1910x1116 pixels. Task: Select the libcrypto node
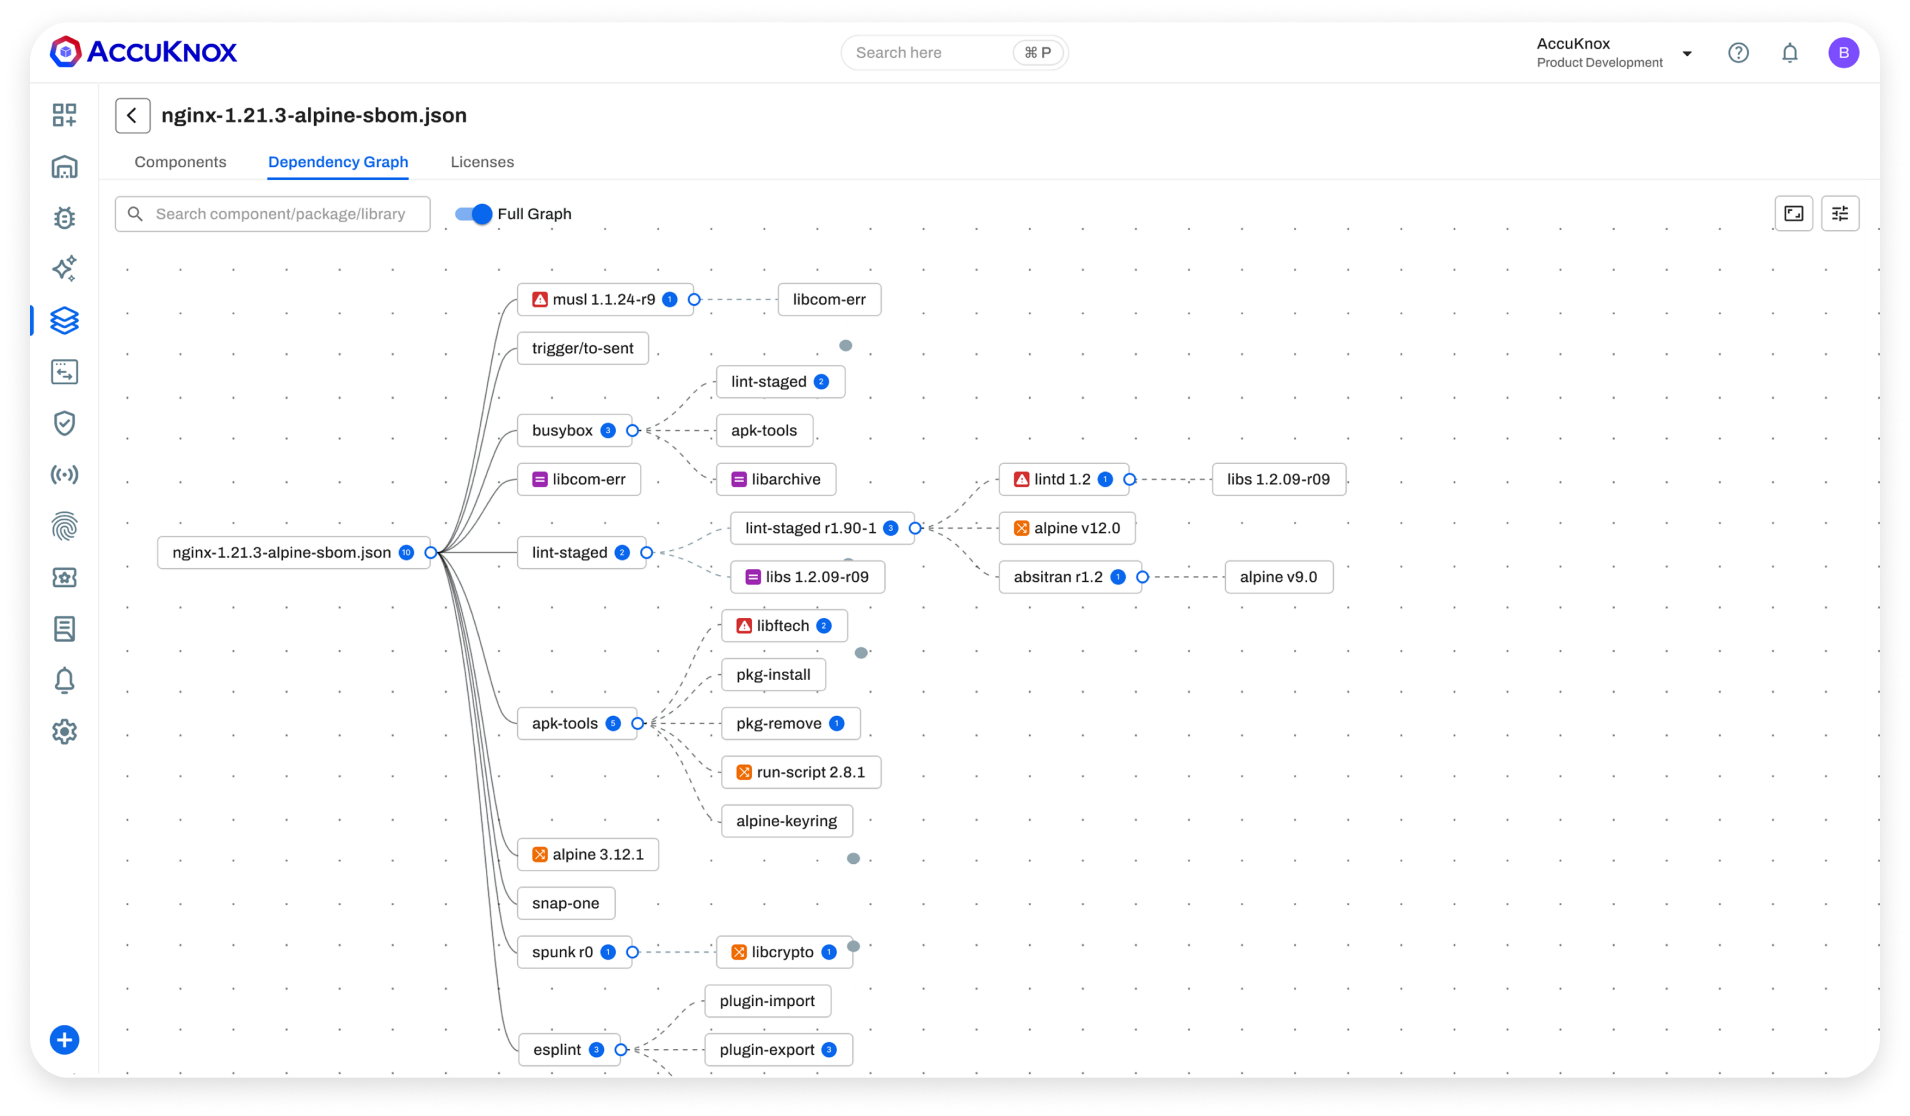click(785, 953)
